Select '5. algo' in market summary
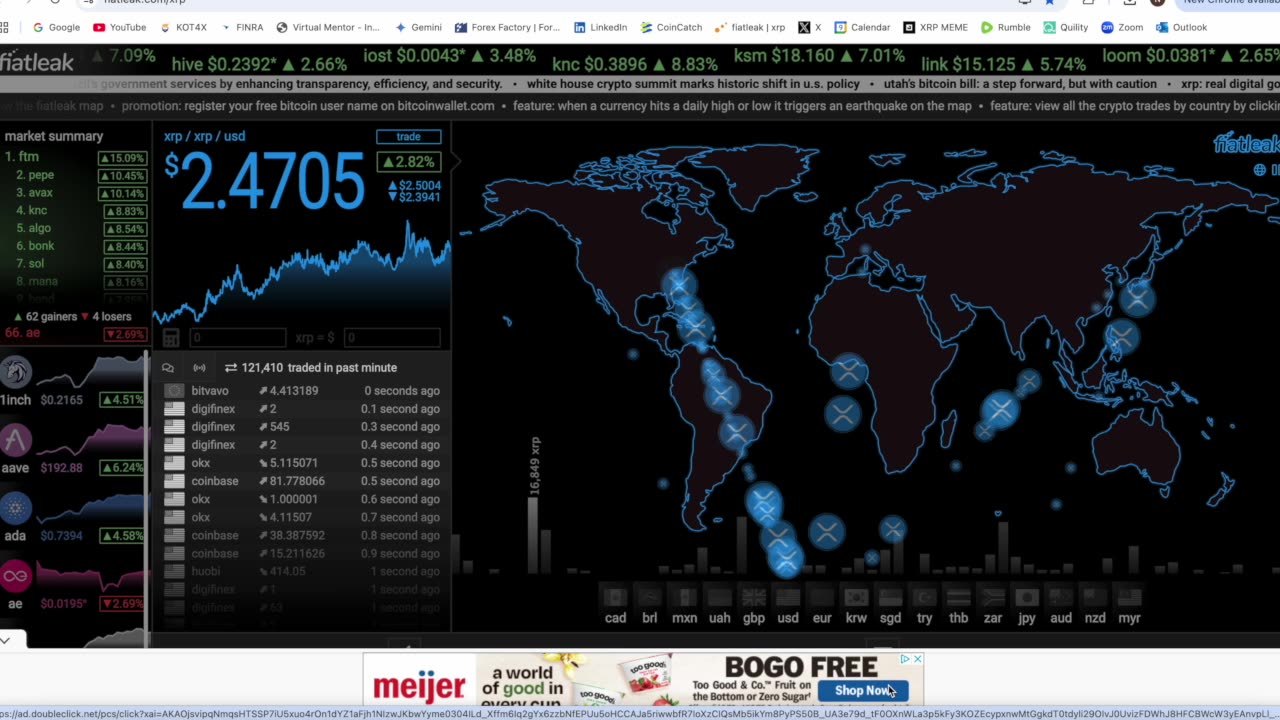This screenshot has height=720, width=1280. (x=75, y=228)
